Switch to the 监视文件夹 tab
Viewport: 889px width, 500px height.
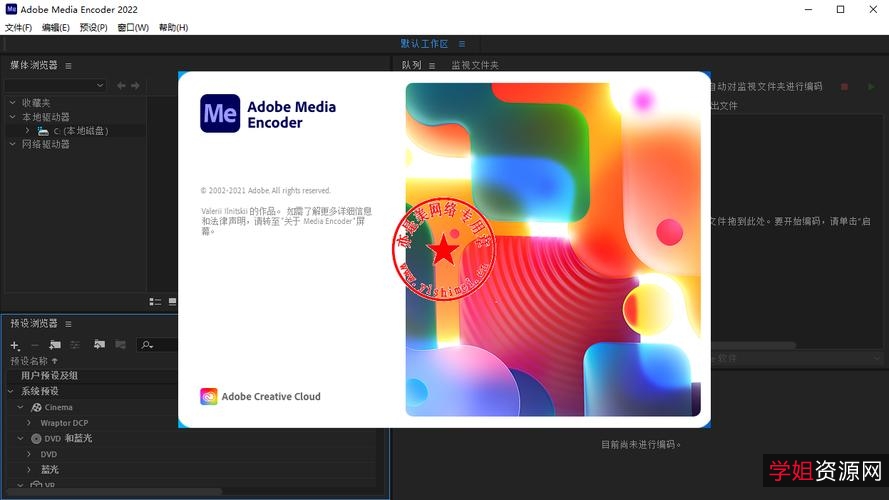pyautogui.click(x=475, y=66)
